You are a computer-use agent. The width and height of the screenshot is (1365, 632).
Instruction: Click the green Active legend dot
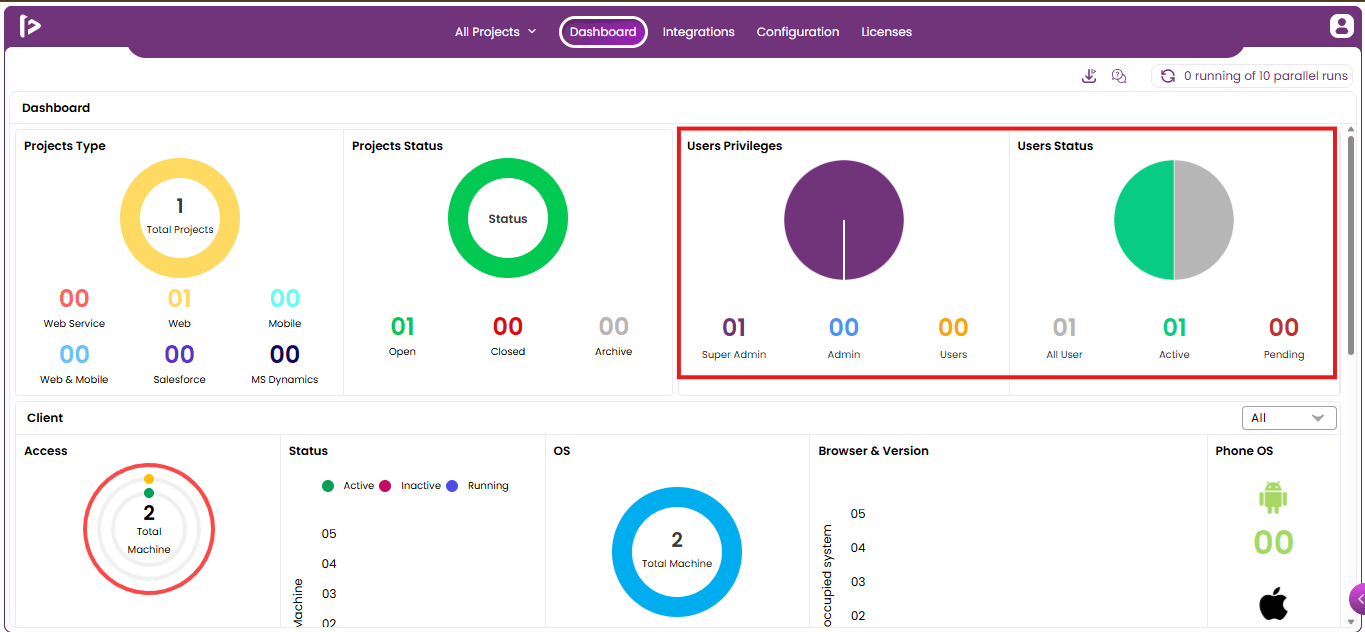[328, 486]
